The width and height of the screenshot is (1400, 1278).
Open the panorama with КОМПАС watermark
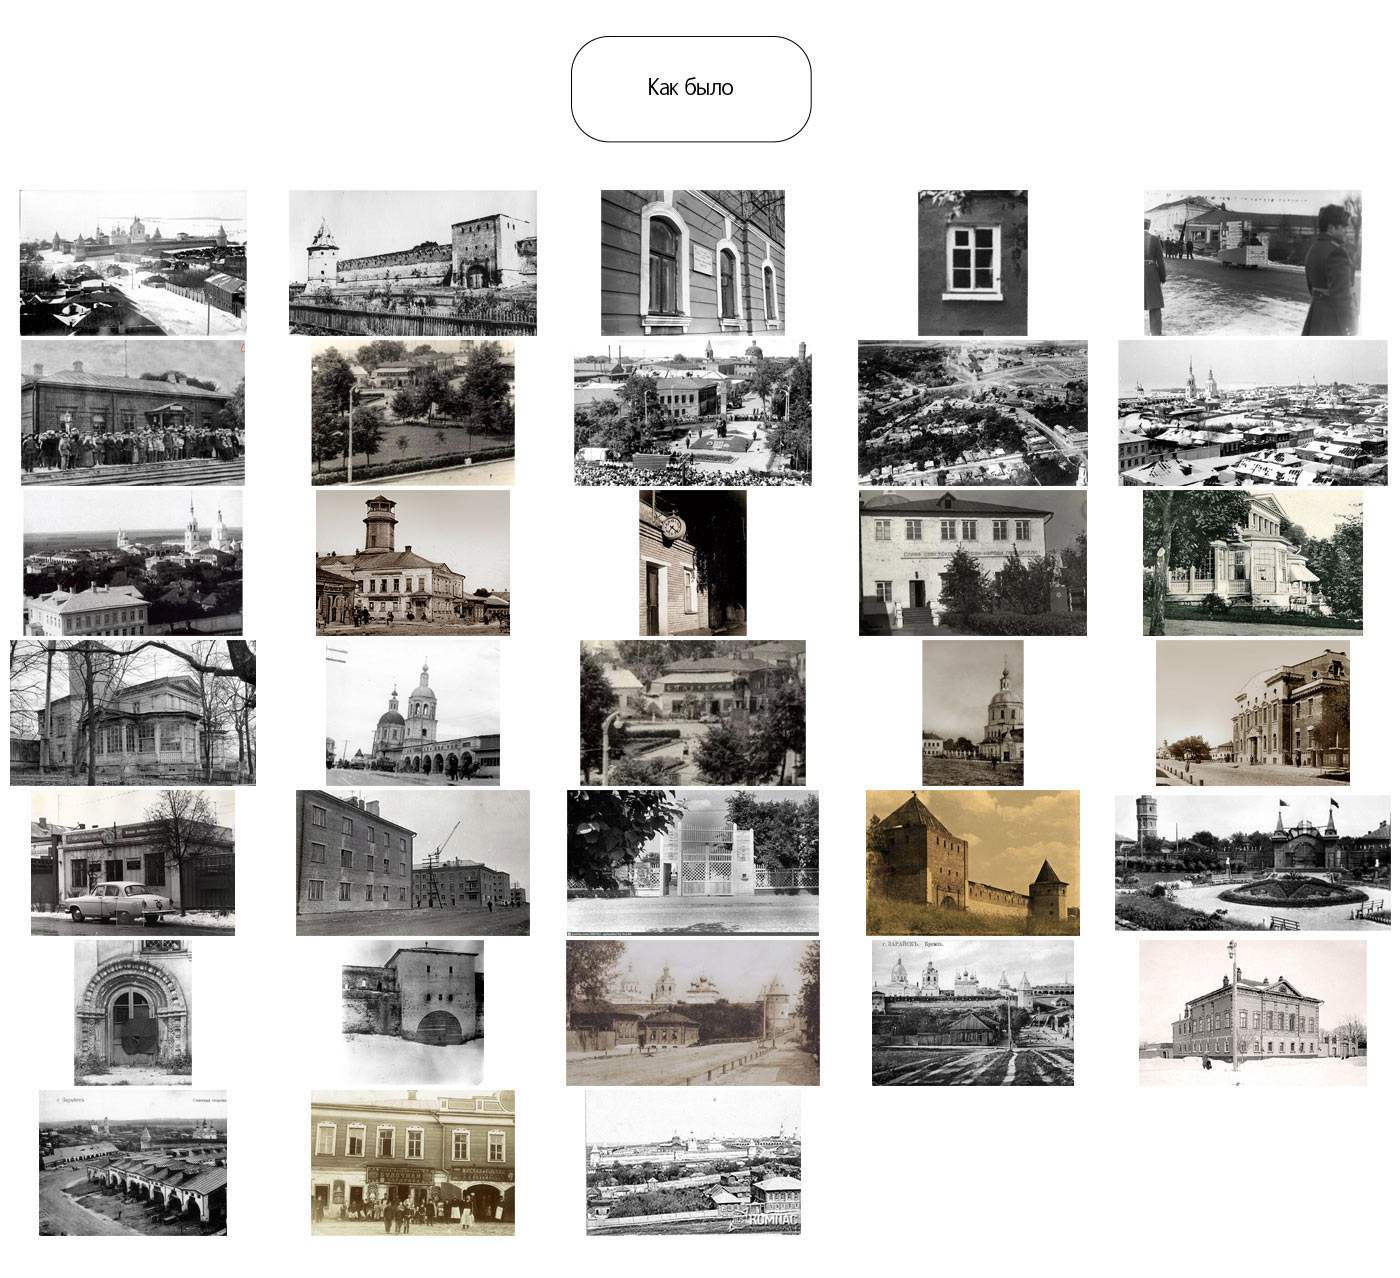(x=692, y=1162)
